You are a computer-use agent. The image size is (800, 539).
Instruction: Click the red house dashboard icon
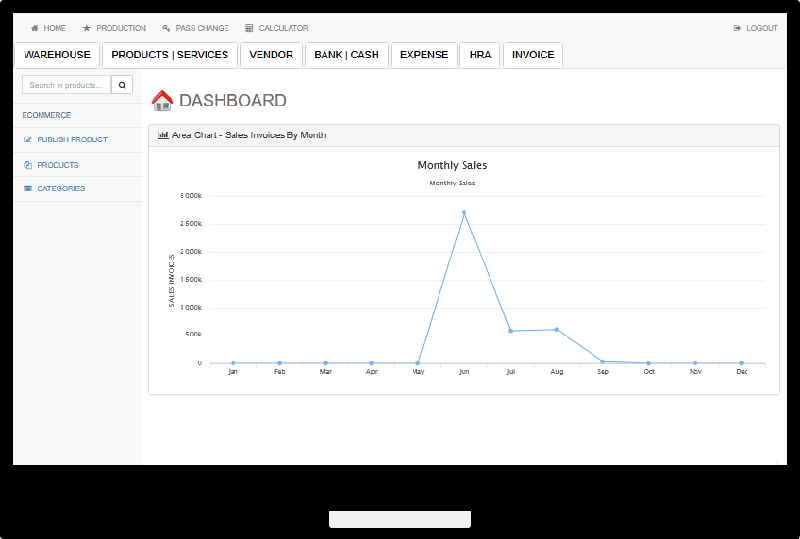[162, 100]
